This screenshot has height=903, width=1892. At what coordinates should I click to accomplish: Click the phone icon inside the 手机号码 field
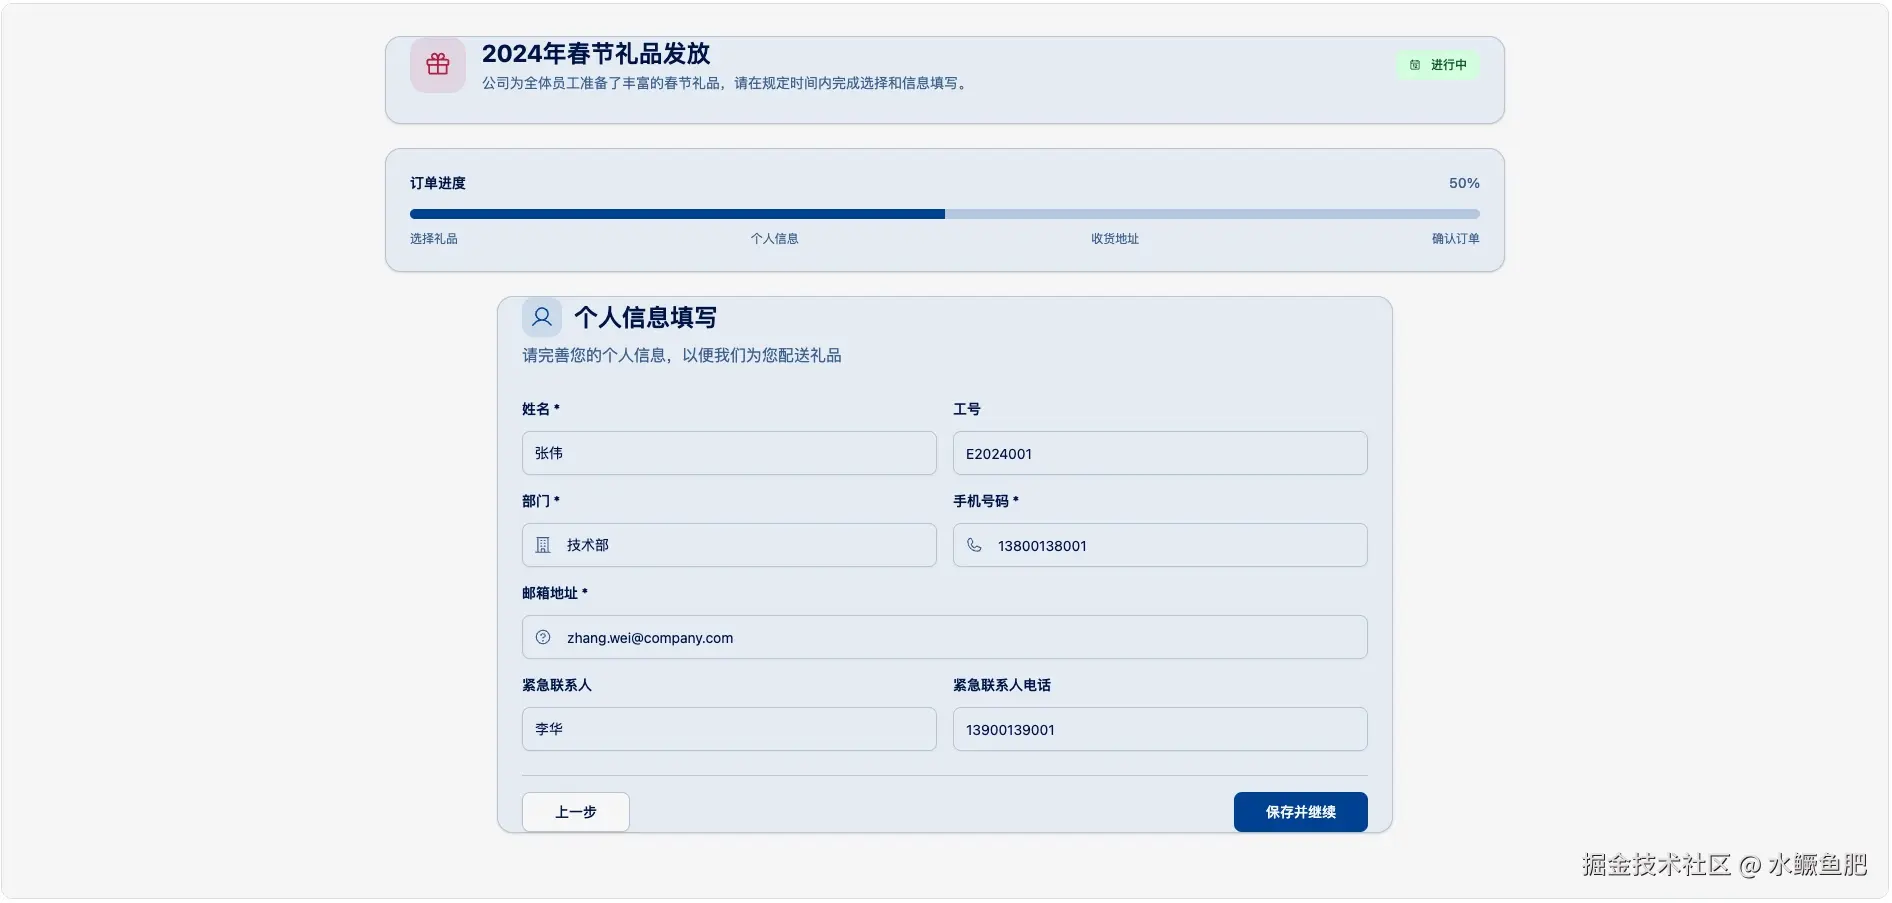975,545
